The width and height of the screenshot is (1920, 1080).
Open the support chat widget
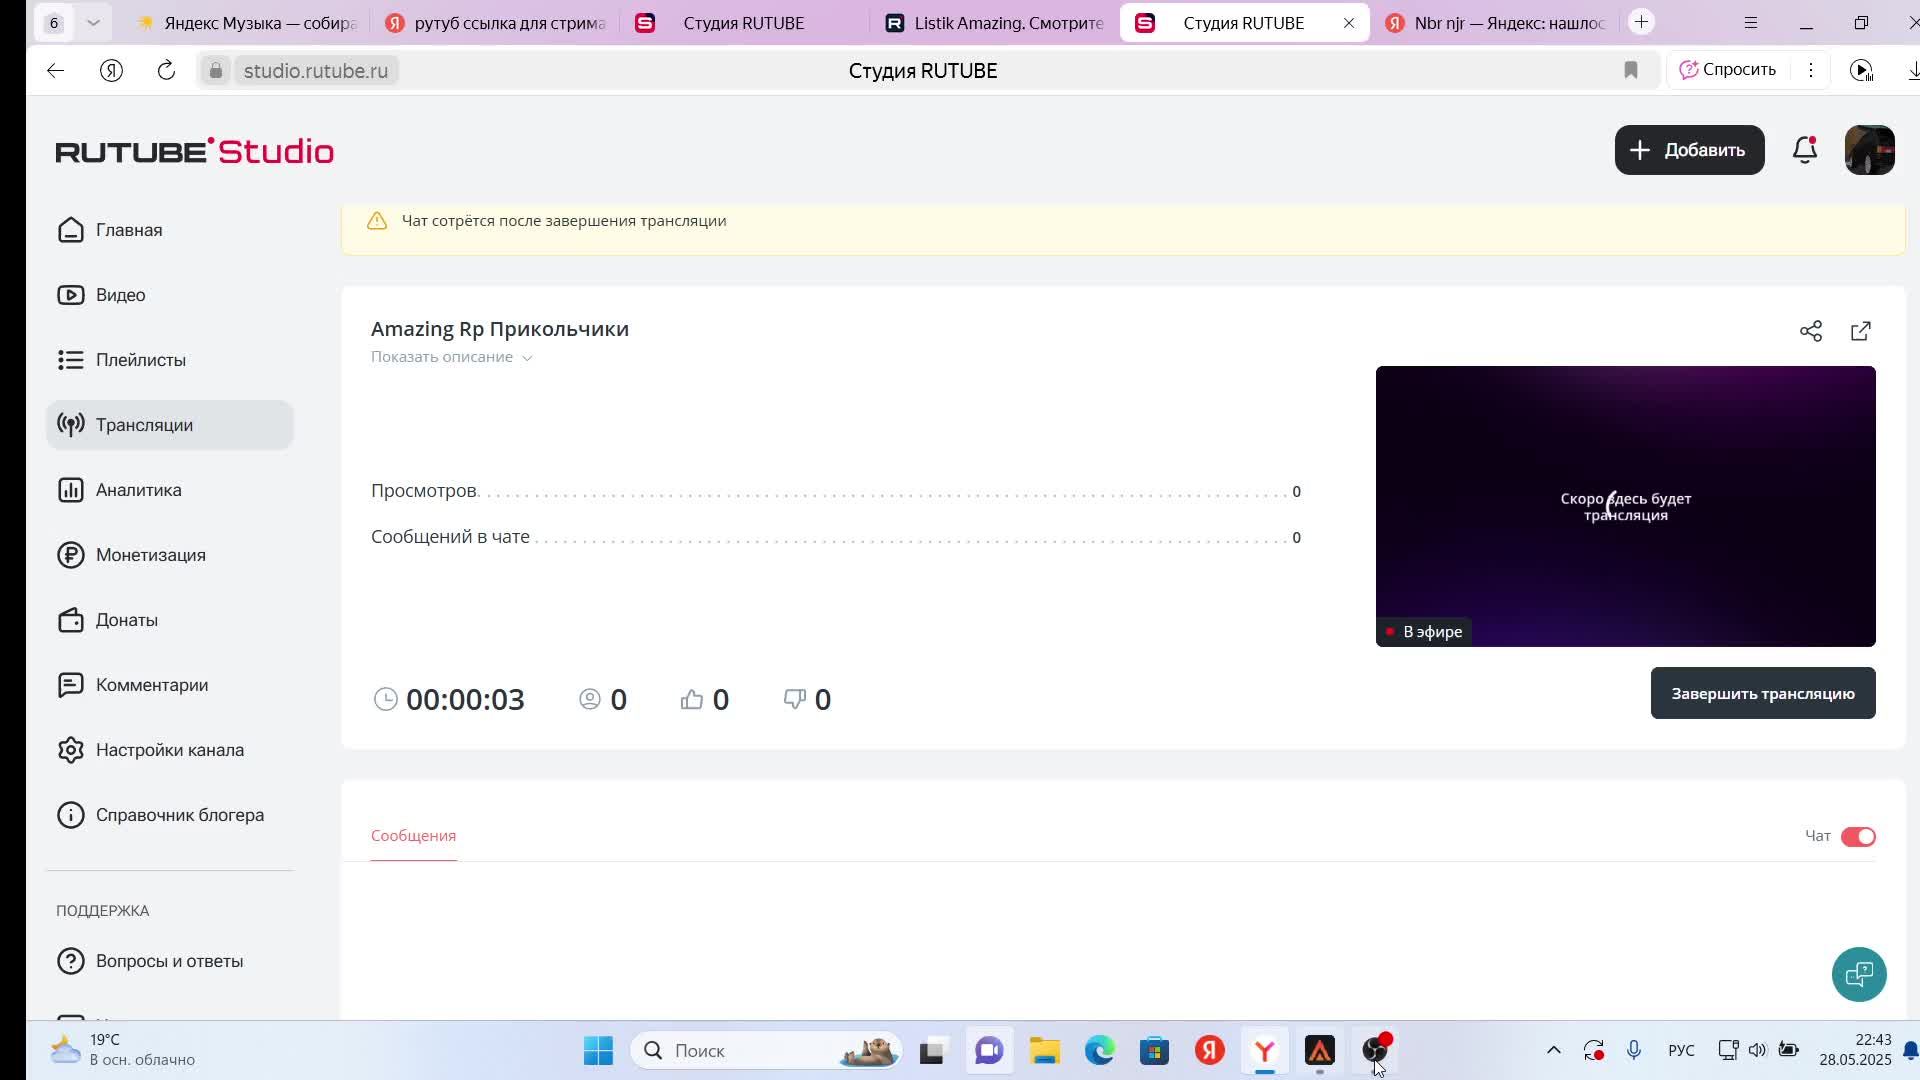(1858, 974)
